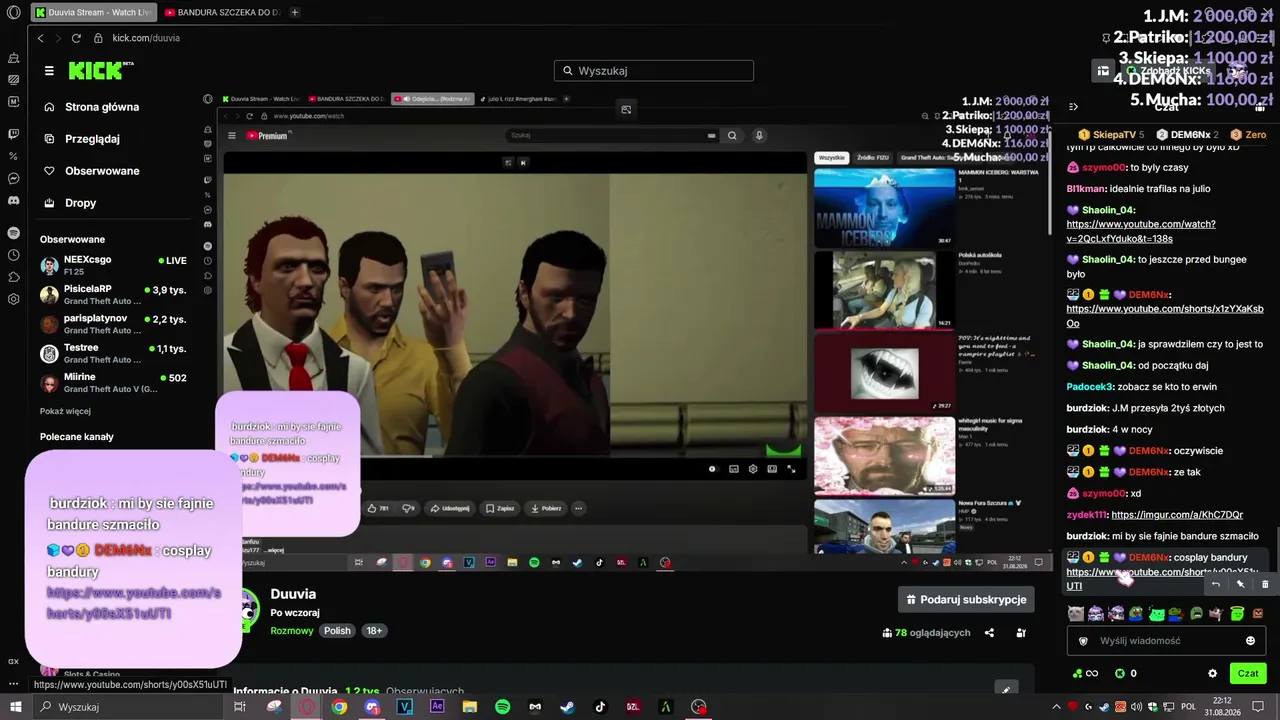Send message with the green Czat button

1248,674
